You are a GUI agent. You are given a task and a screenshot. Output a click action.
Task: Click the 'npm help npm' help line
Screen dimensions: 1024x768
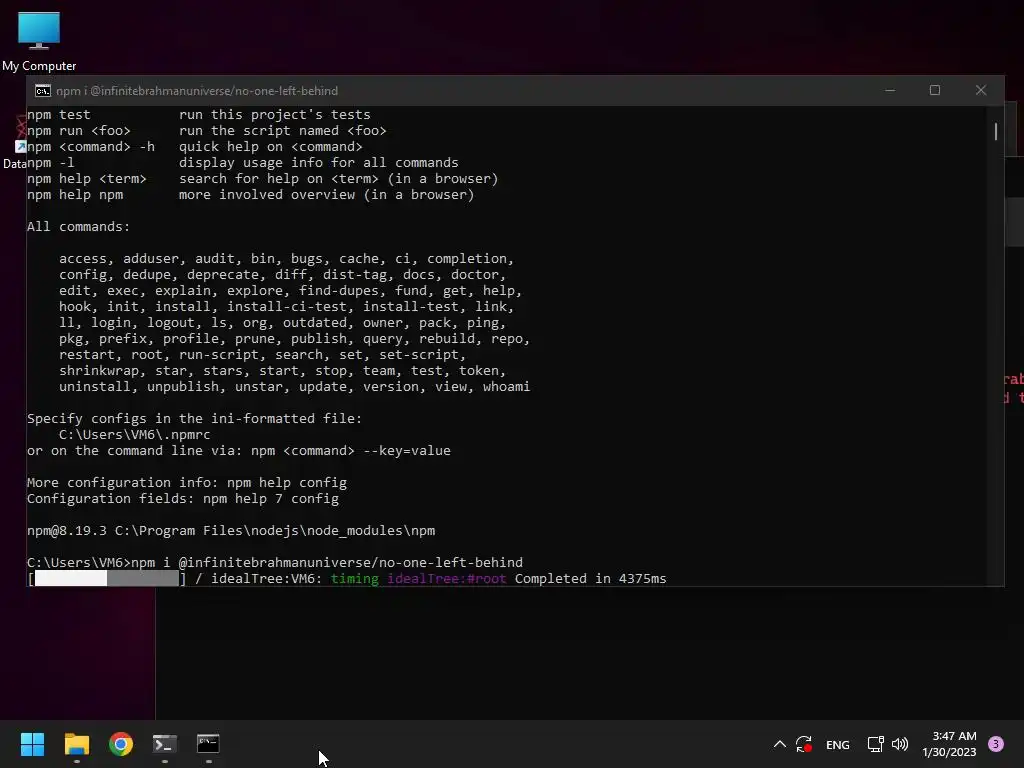click(251, 195)
